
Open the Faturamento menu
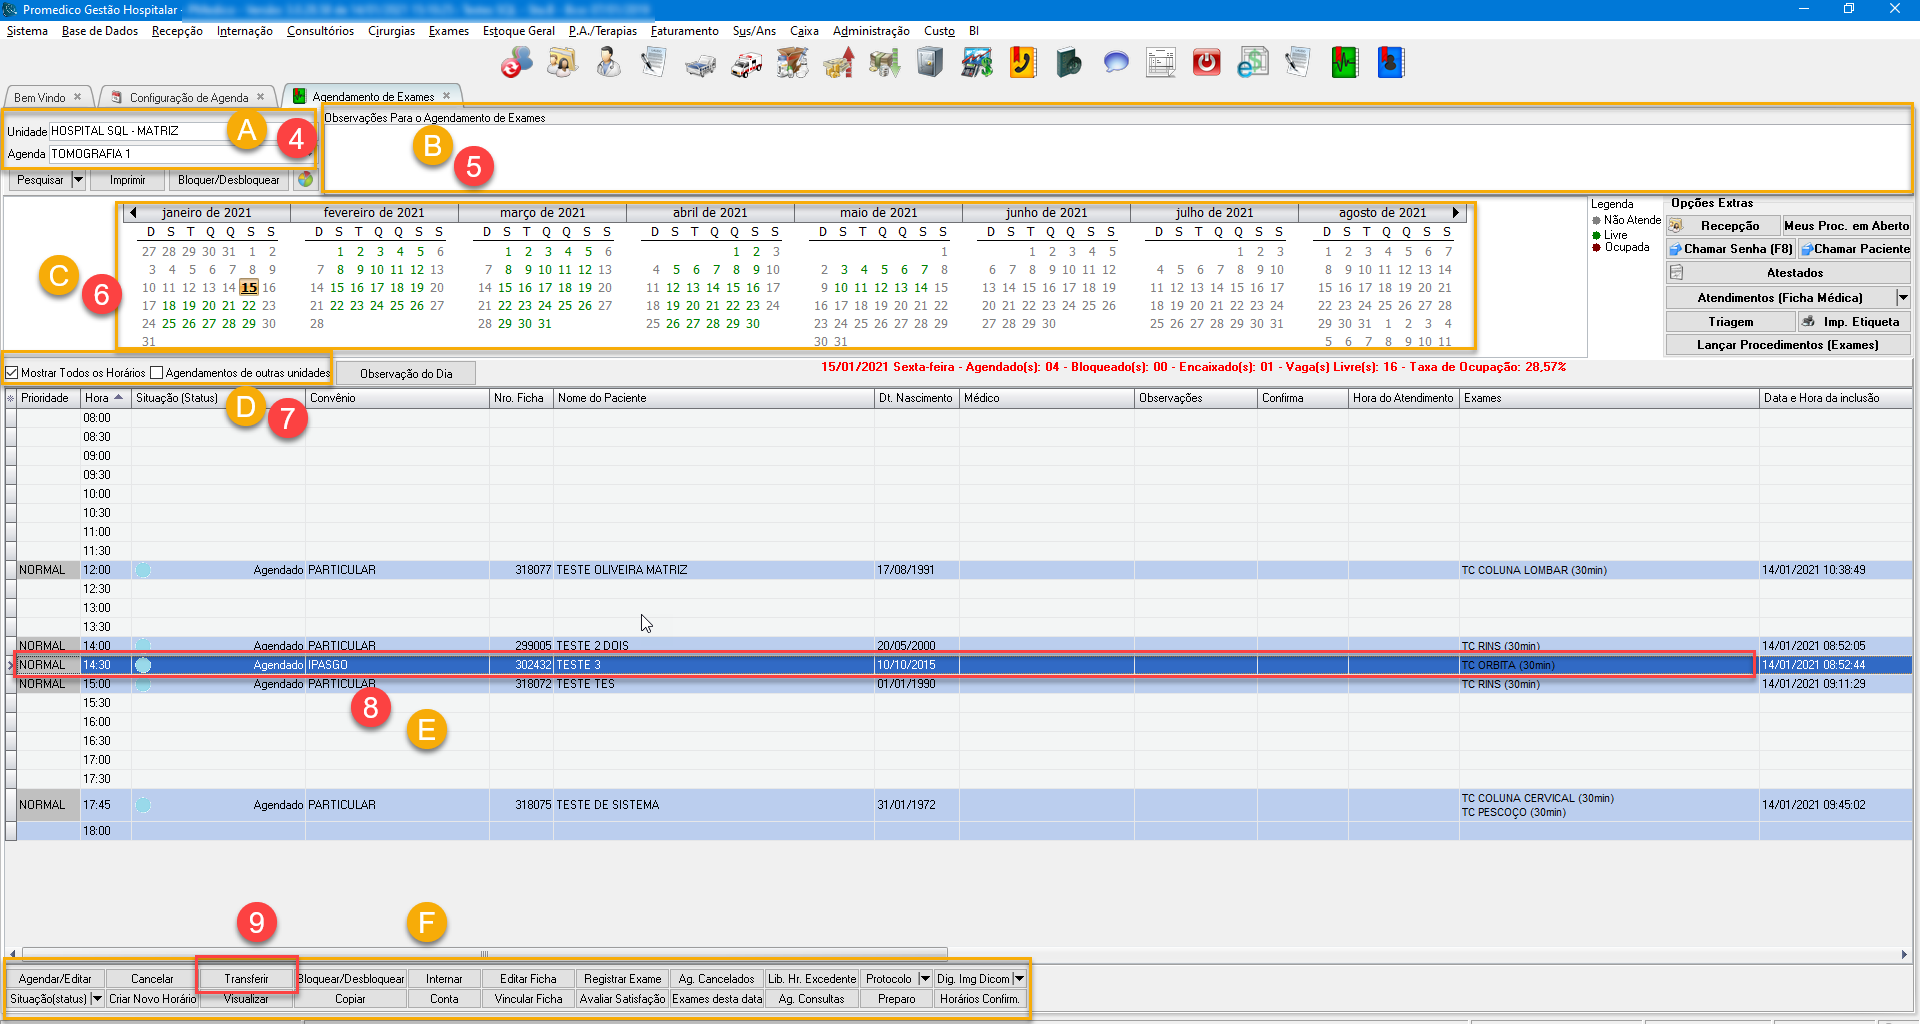684,31
